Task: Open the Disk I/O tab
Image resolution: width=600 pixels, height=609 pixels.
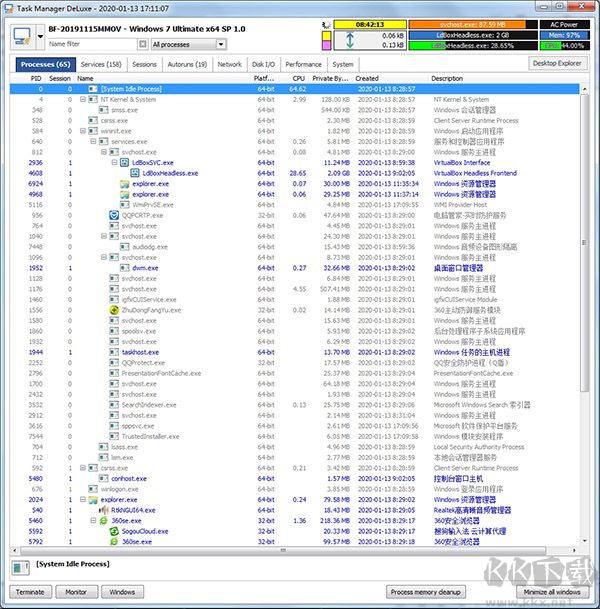Action: point(263,64)
